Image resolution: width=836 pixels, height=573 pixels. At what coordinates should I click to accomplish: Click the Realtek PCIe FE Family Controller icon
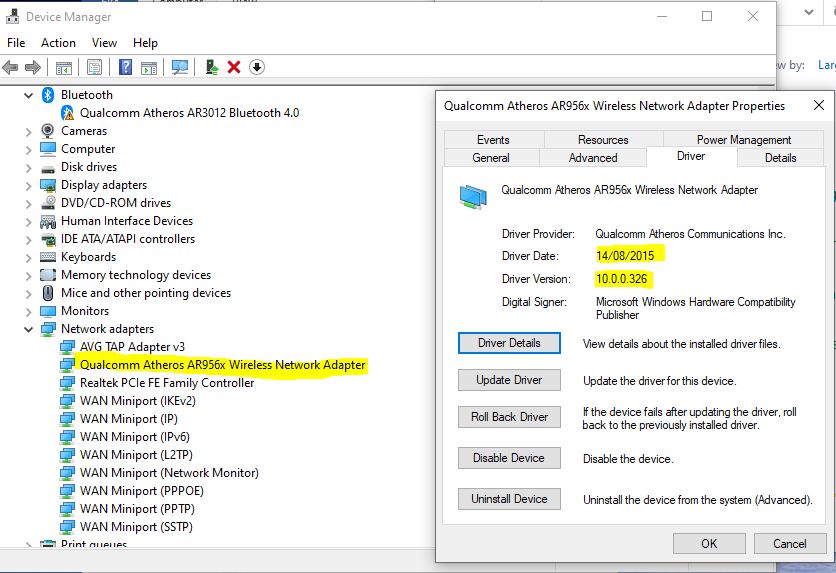click(x=67, y=383)
